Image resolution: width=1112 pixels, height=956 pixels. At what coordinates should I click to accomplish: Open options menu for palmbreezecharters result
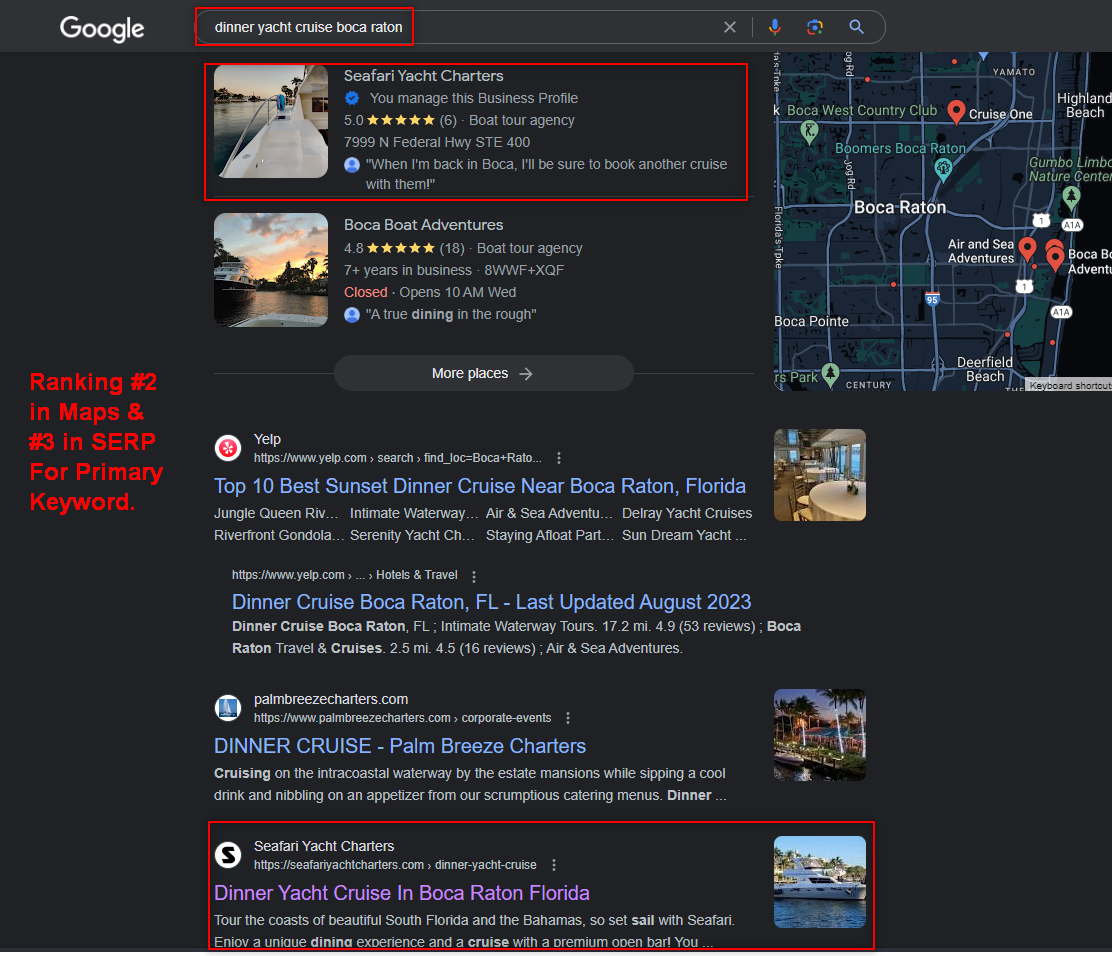(568, 718)
